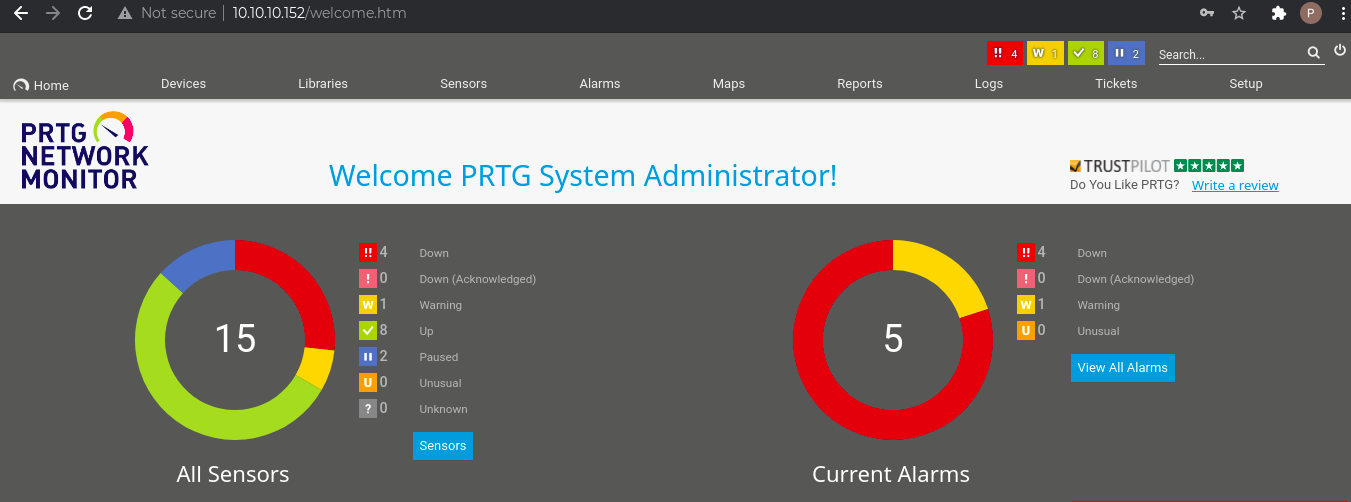1351x502 pixels.
Task: Click the logout power icon
Action: pyautogui.click(x=1340, y=50)
